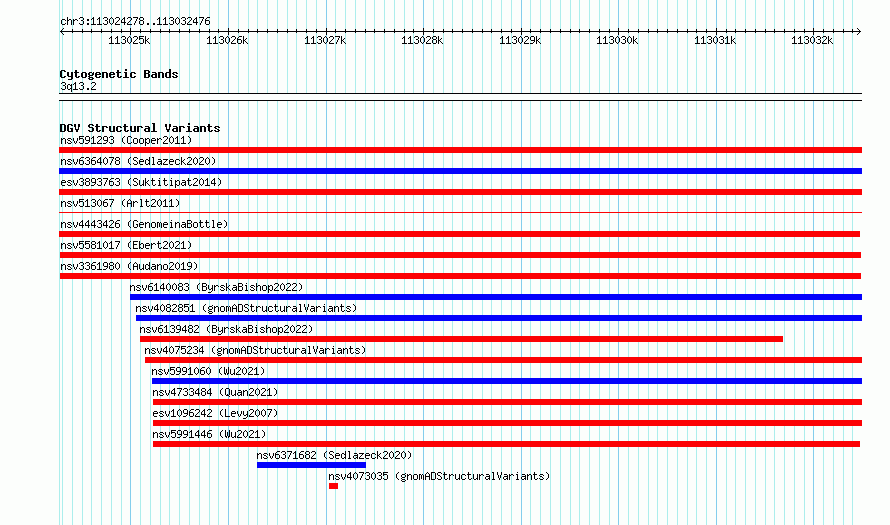Image resolution: width=890 pixels, height=525 pixels.
Task: Click the nsv591293 (Cooper2011) variant label
Action: coord(126,140)
